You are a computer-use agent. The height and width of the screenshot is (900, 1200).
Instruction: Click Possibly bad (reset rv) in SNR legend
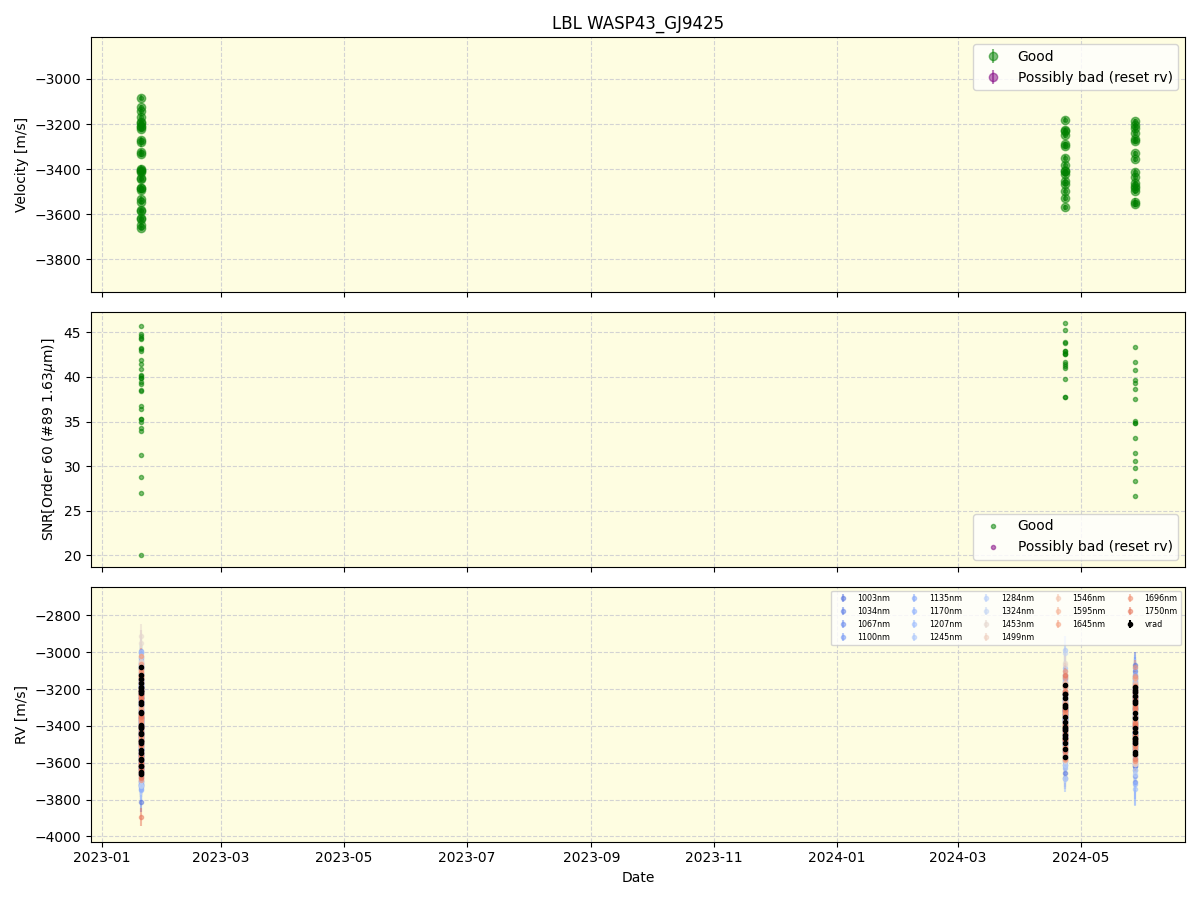(x=1095, y=546)
